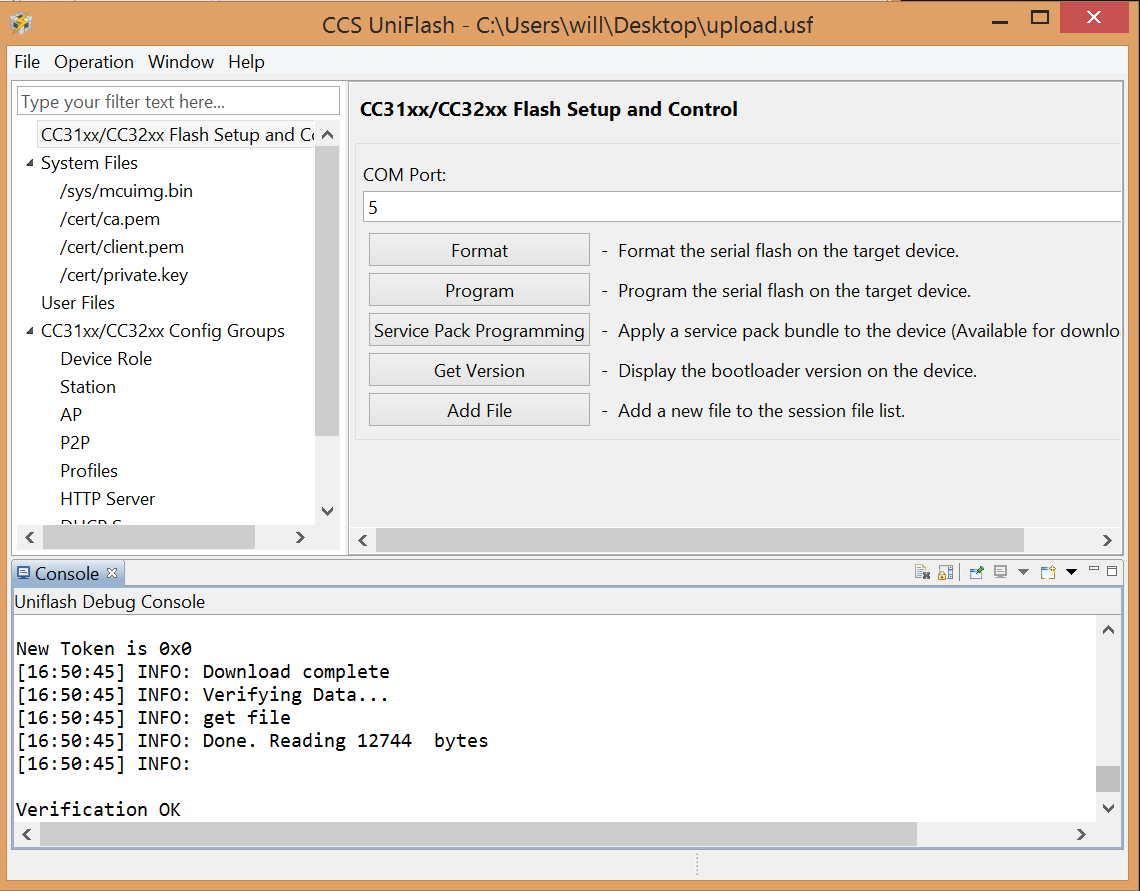Click the Display Selected Console monitor icon
1140x891 pixels.
(1000, 573)
